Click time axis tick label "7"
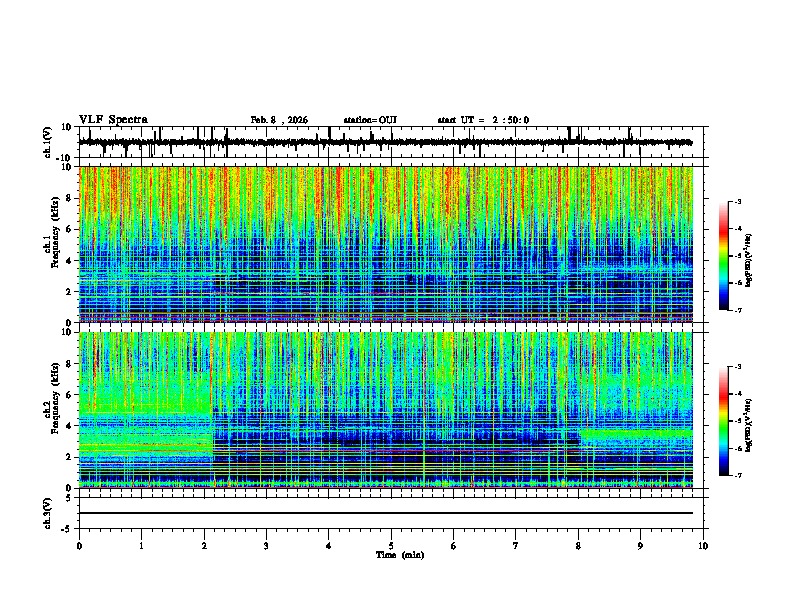Image resolution: width=792 pixels, height=612 pixels. tap(516, 546)
